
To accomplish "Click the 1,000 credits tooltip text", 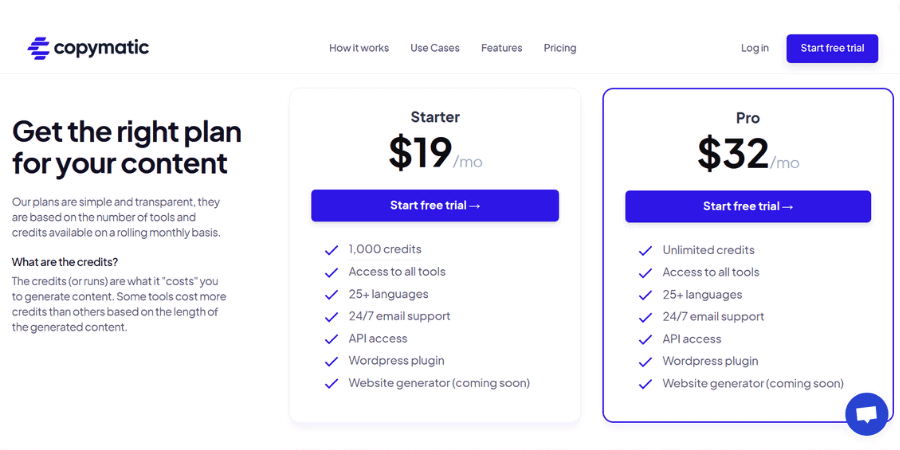I will click(385, 249).
